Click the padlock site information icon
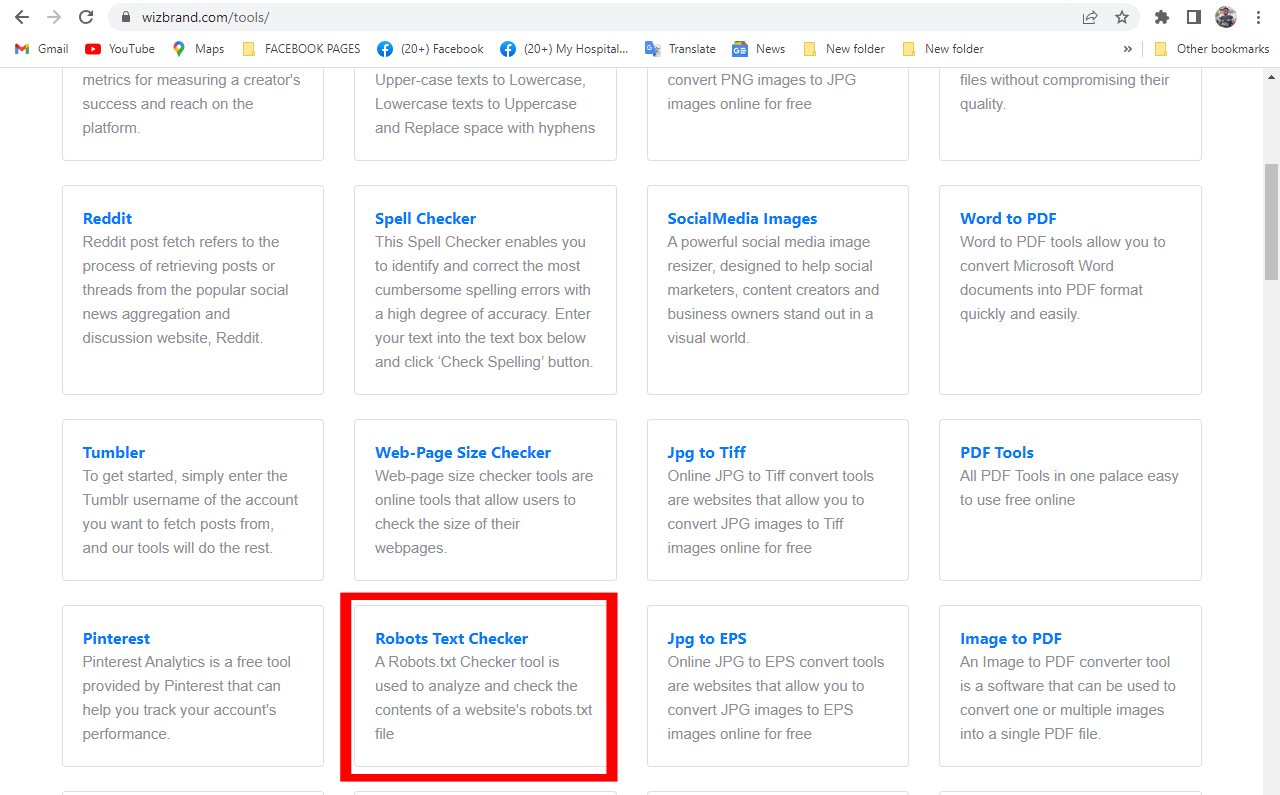The image size is (1280, 795). [126, 17]
